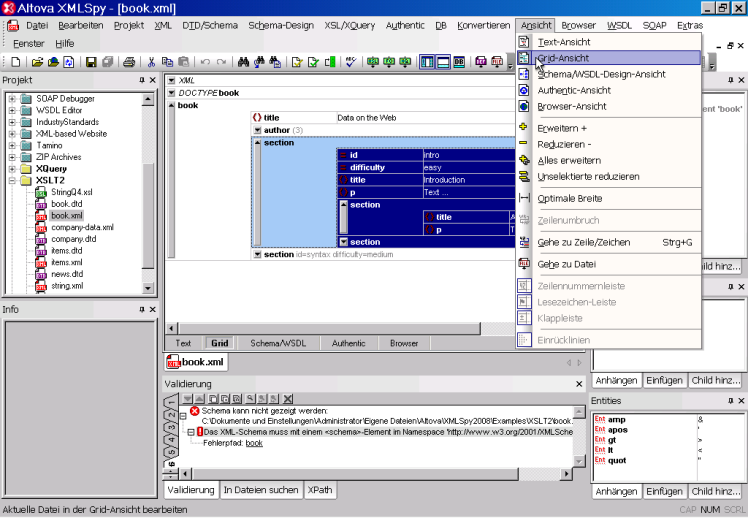Choose Schema/WSDL-Design-Ansicht menu entry
This screenshot has height=518, width=748.
609,74
